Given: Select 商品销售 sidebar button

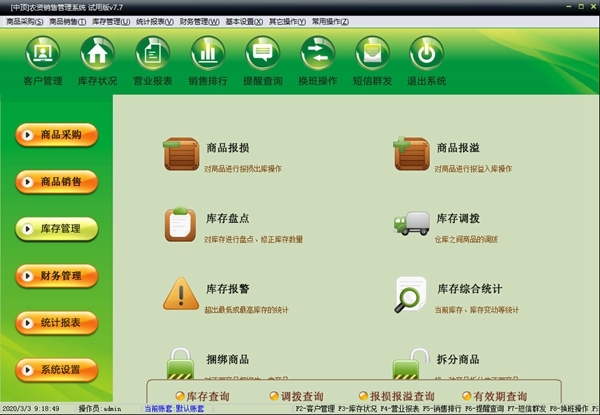Looking at the screenshot, I should click(57, 182).
